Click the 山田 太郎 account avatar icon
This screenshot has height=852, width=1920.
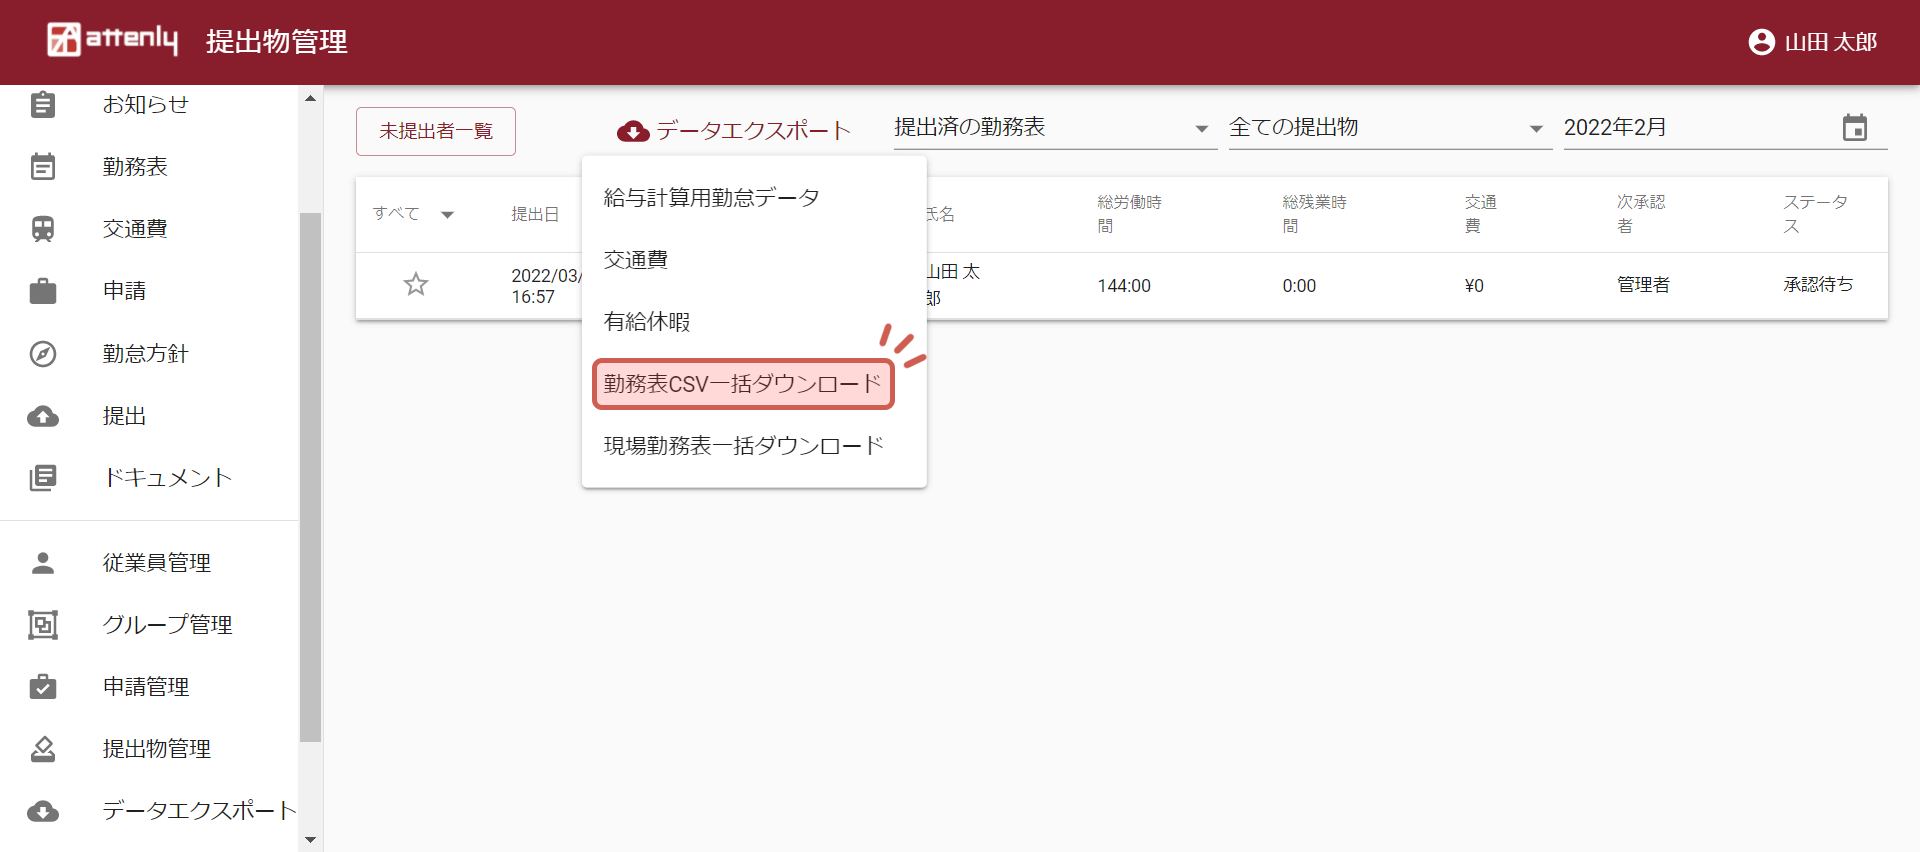click(1761, 42)
